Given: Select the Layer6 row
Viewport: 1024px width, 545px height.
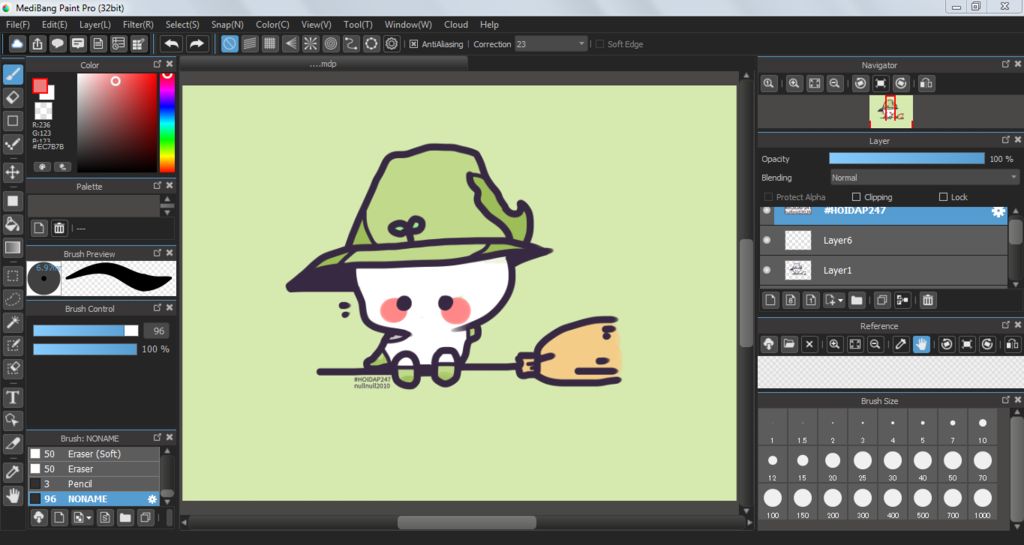Looking at the screenshot, I should pyautogui.click(x=884, y=240).
